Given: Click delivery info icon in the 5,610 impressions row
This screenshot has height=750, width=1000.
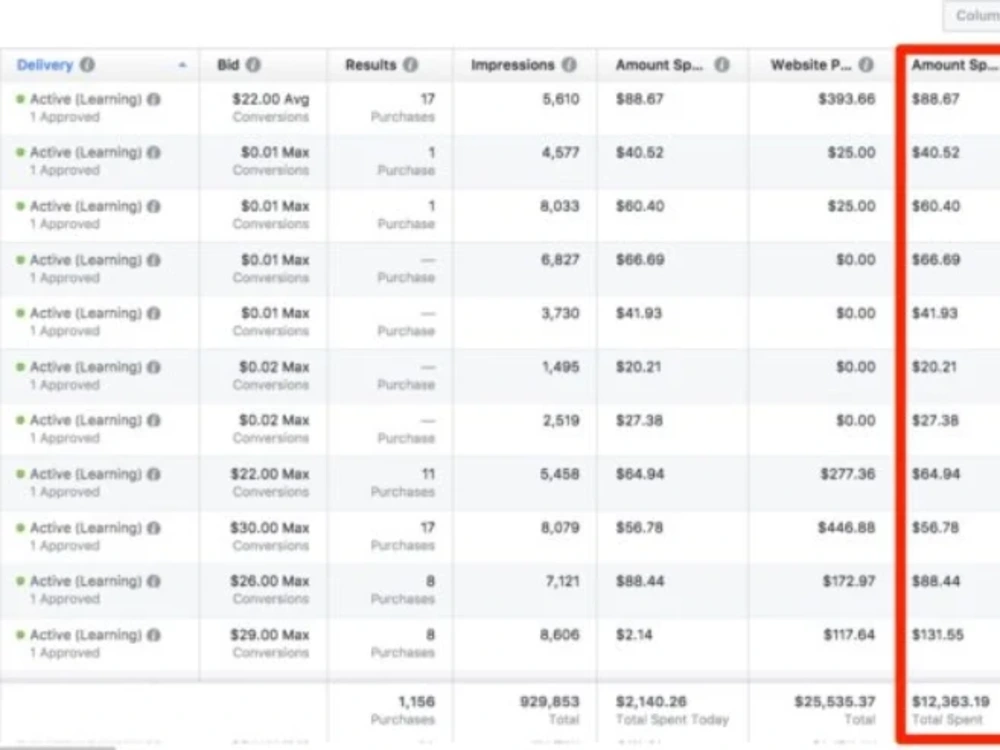Looking at the screenshot, I should click(x=154, y=99).
